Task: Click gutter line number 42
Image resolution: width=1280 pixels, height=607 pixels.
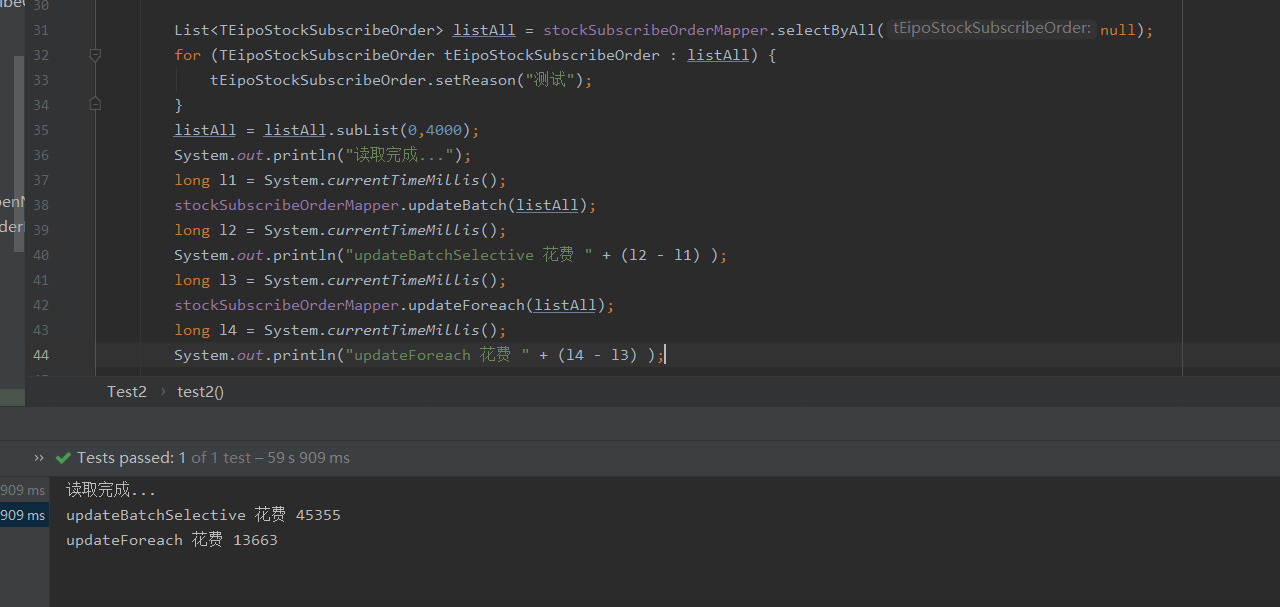Action: [40, 305]
